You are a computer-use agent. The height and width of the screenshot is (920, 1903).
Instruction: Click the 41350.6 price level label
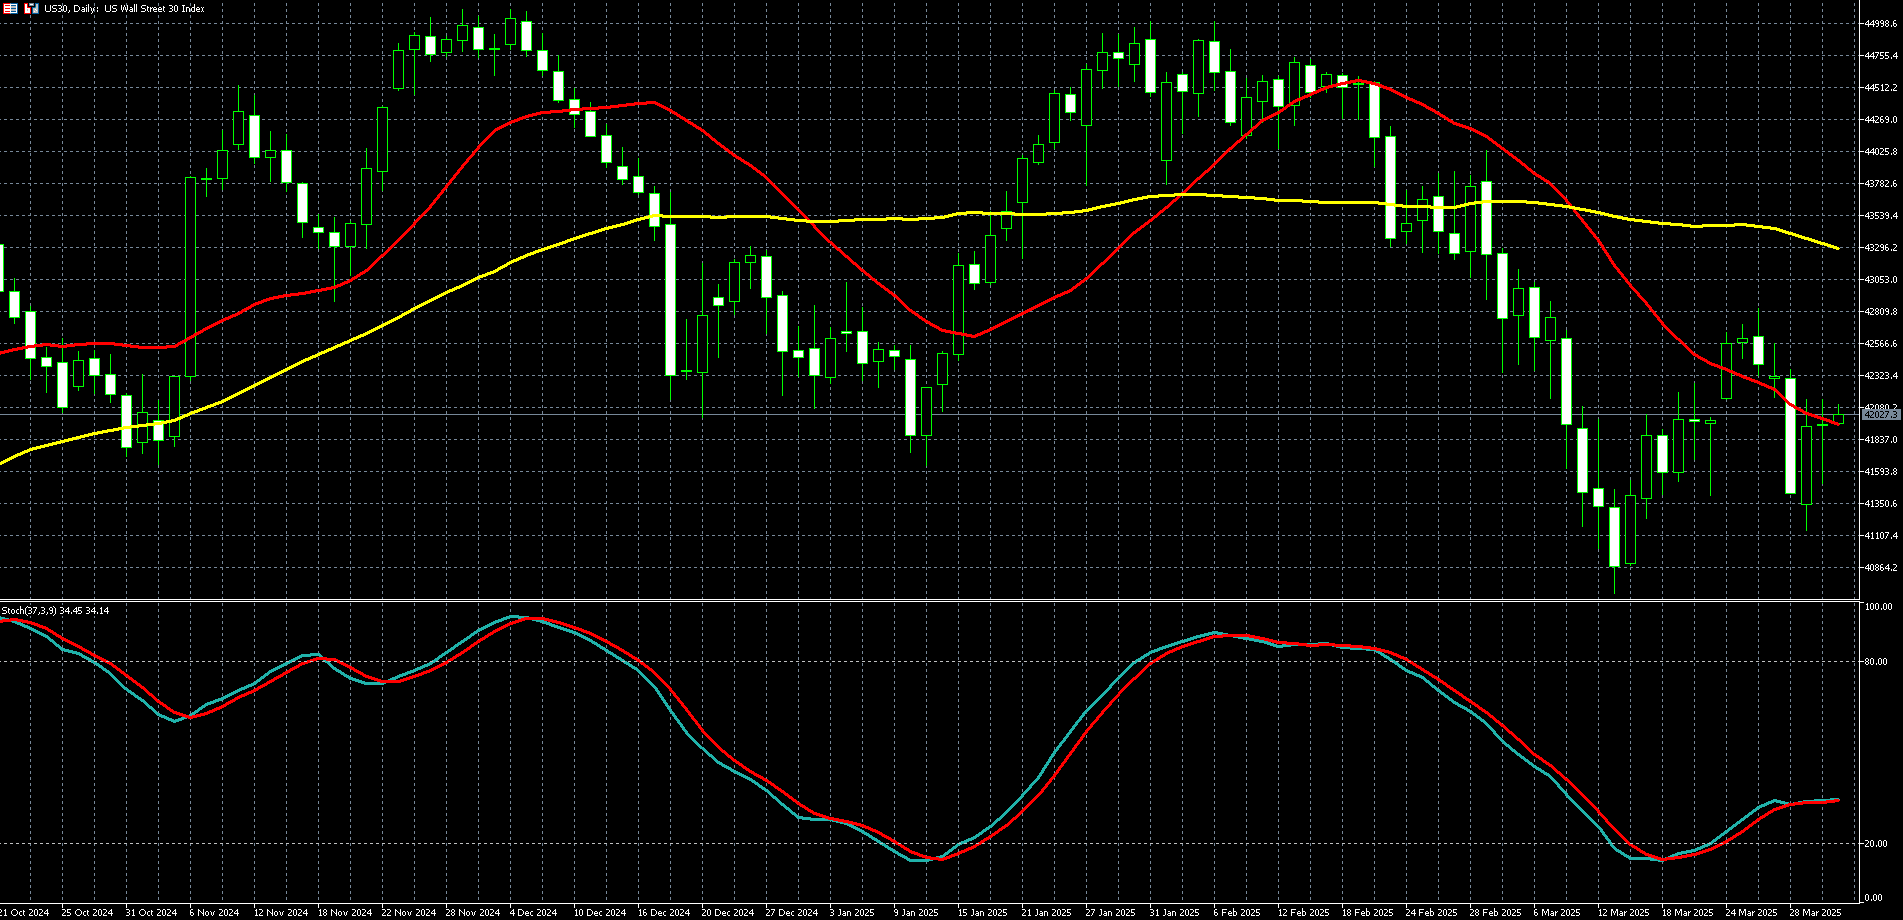pos(1881,504)
